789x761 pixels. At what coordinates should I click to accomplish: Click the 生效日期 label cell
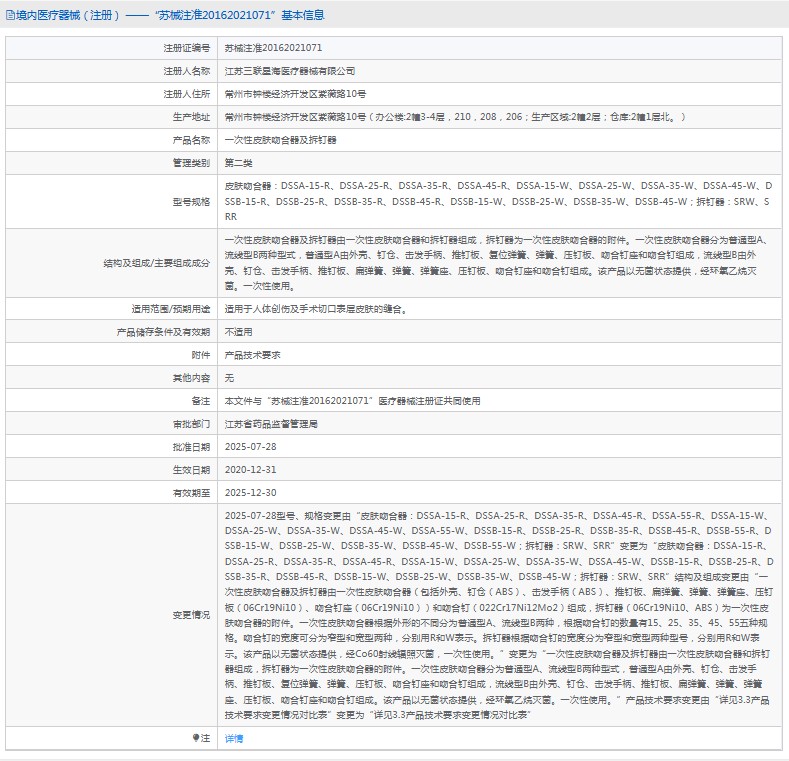(111, 470)
